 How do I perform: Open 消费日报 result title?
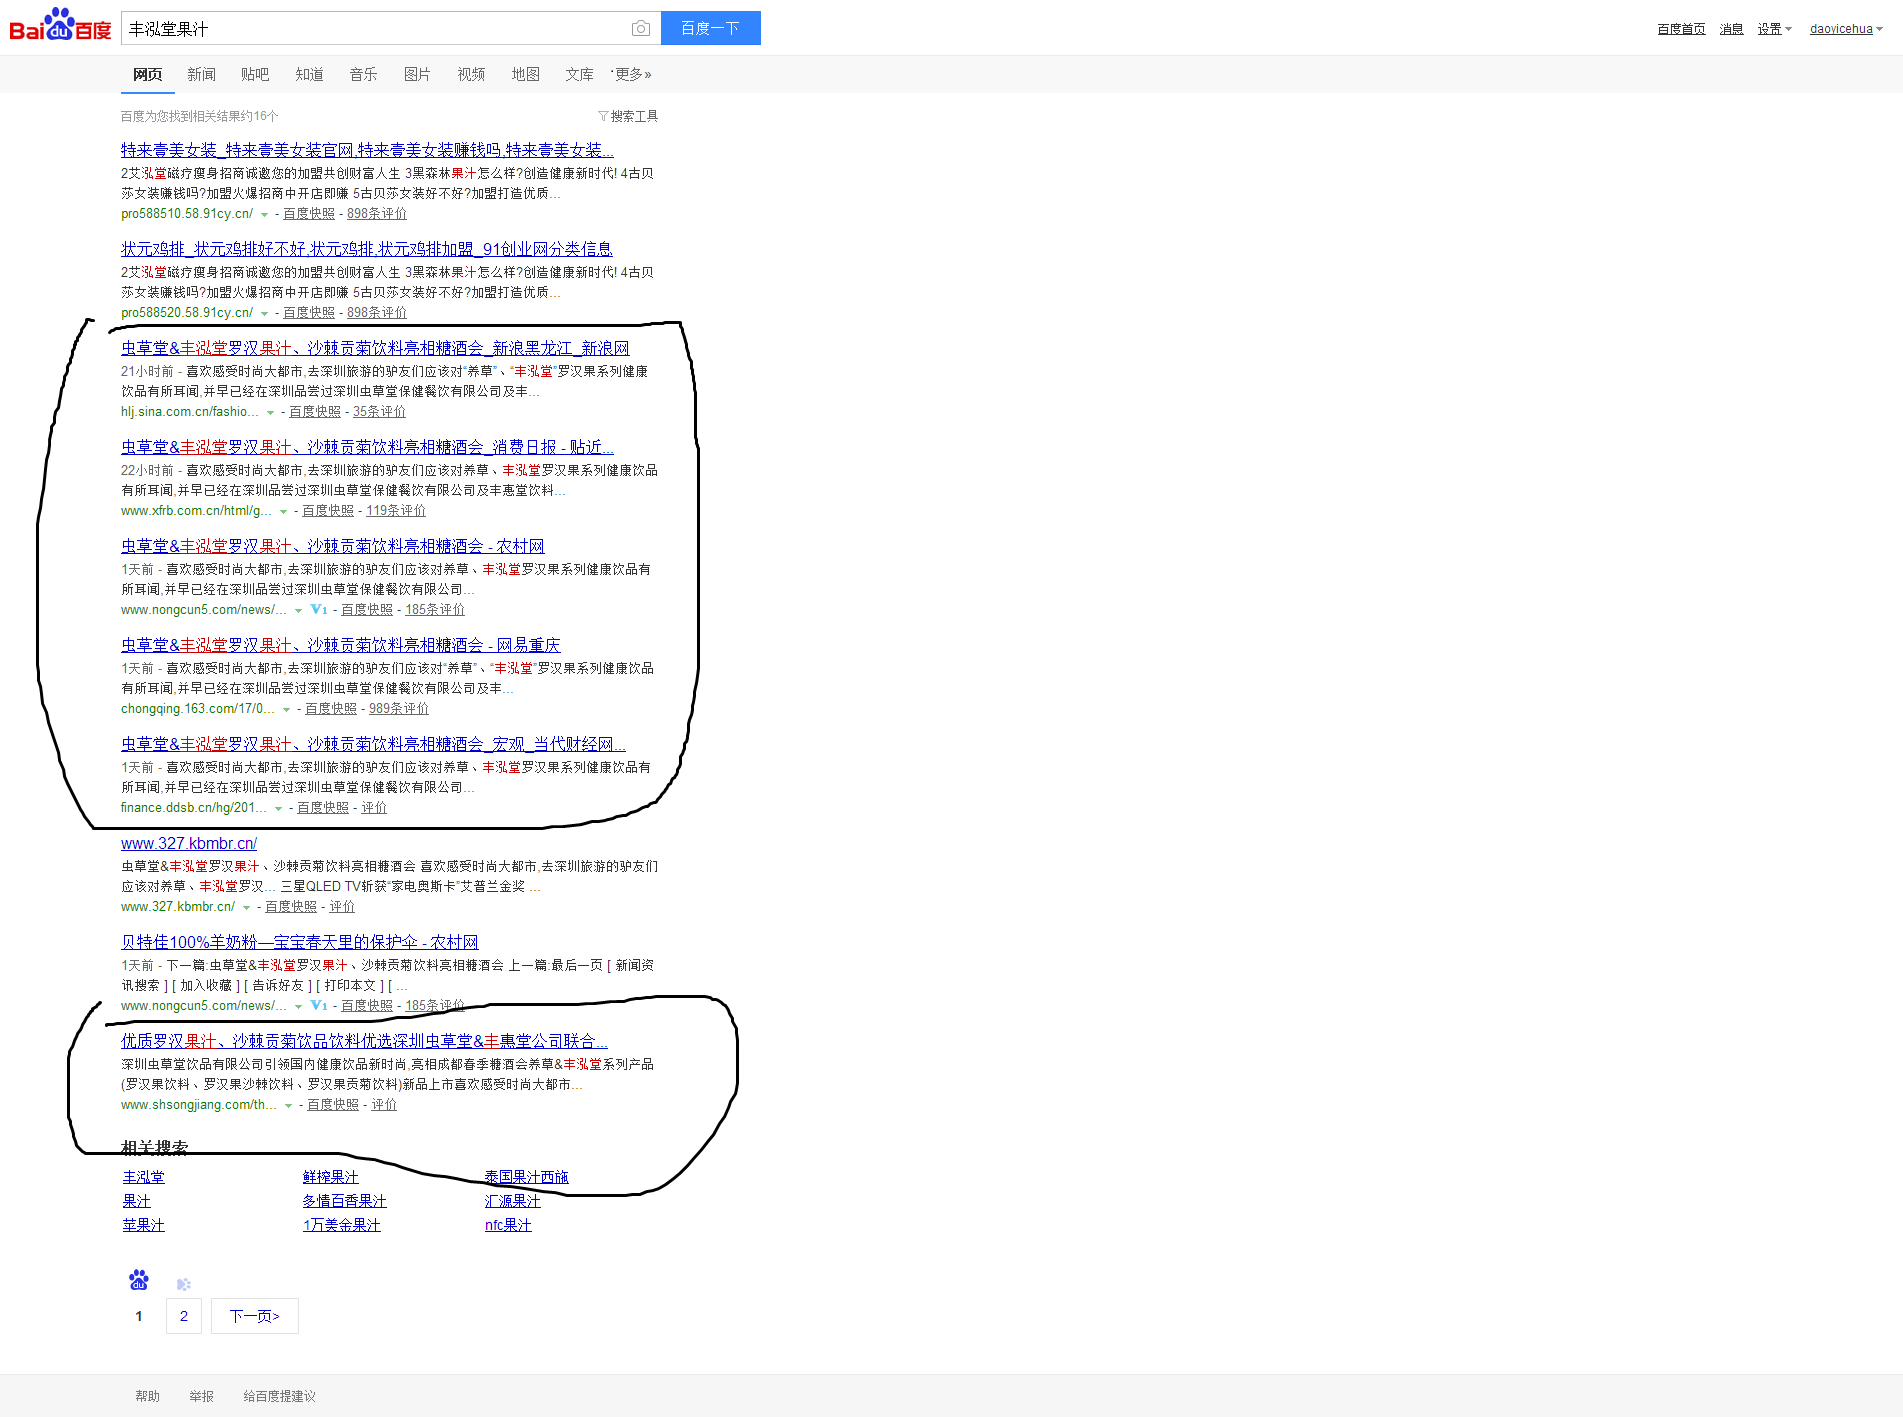point(367,447)
